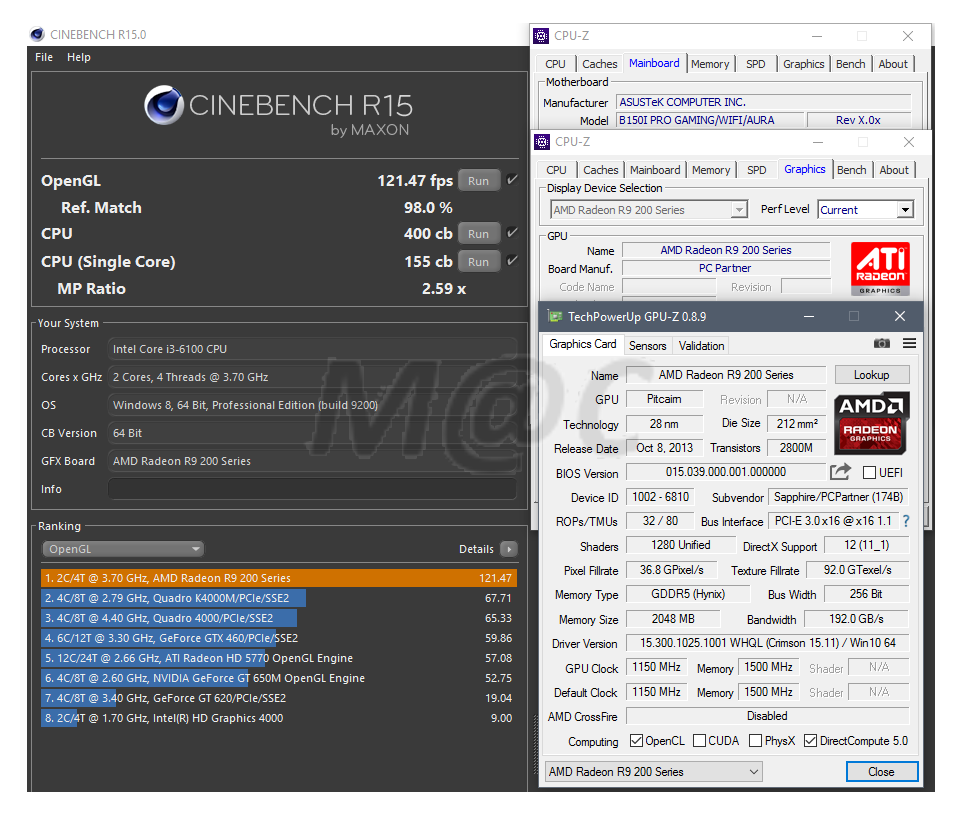Select ranking row ATI Radeon HD 5770
The height and width of the screenshot is (815, 962).
pyautogui.click(x=279, y=658)
